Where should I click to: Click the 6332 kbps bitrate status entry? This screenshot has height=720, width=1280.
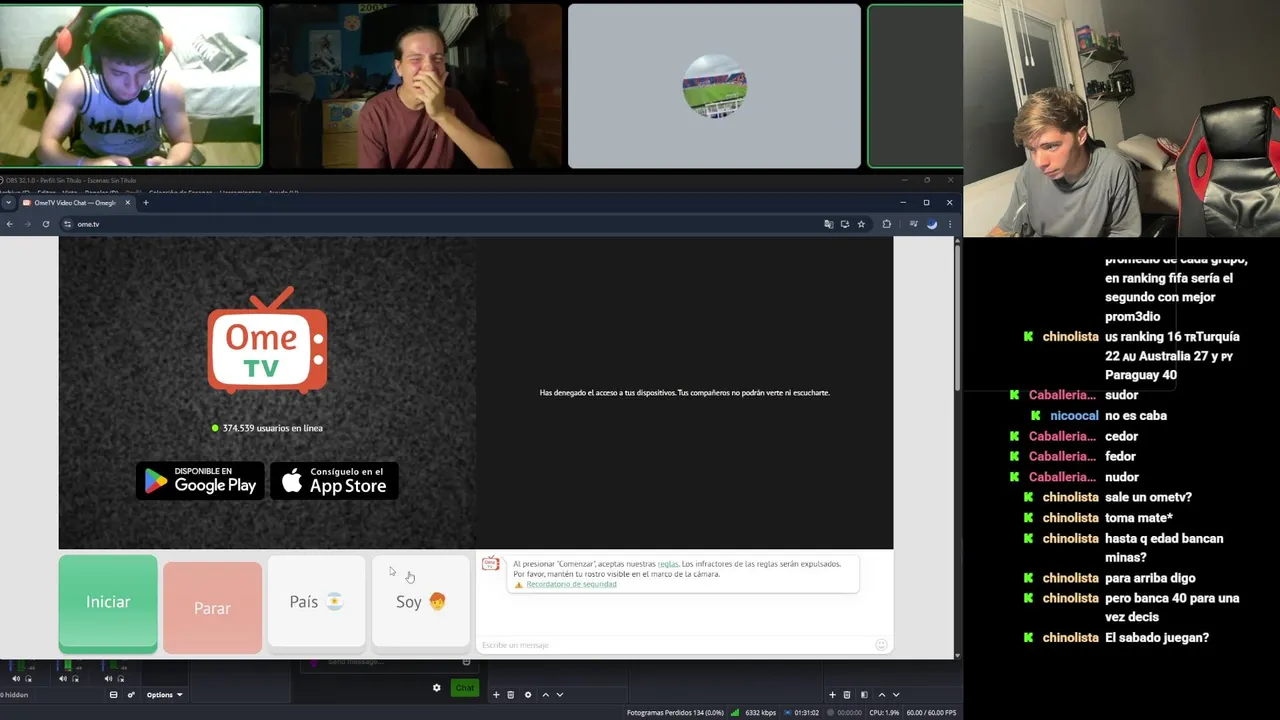(761, 713)
